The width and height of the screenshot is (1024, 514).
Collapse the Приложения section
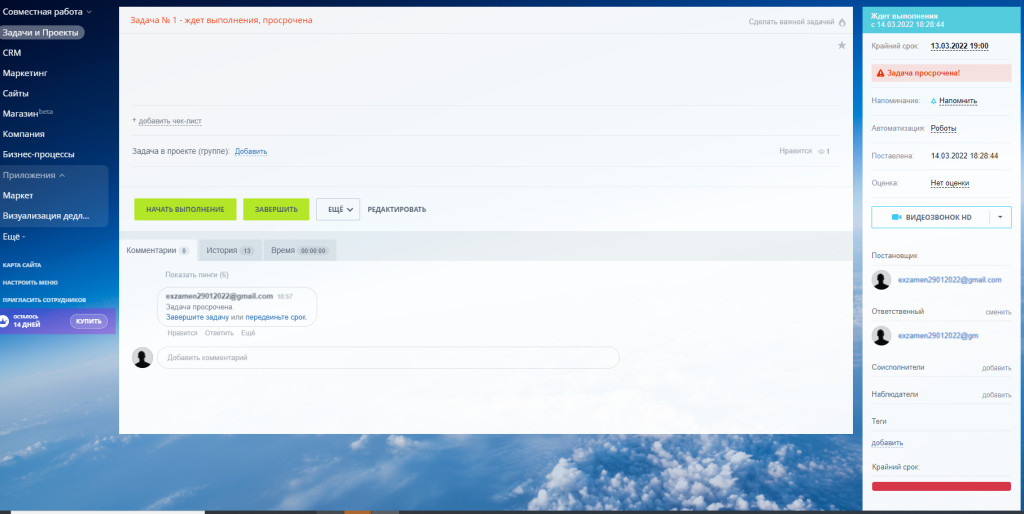pos(34,175)
